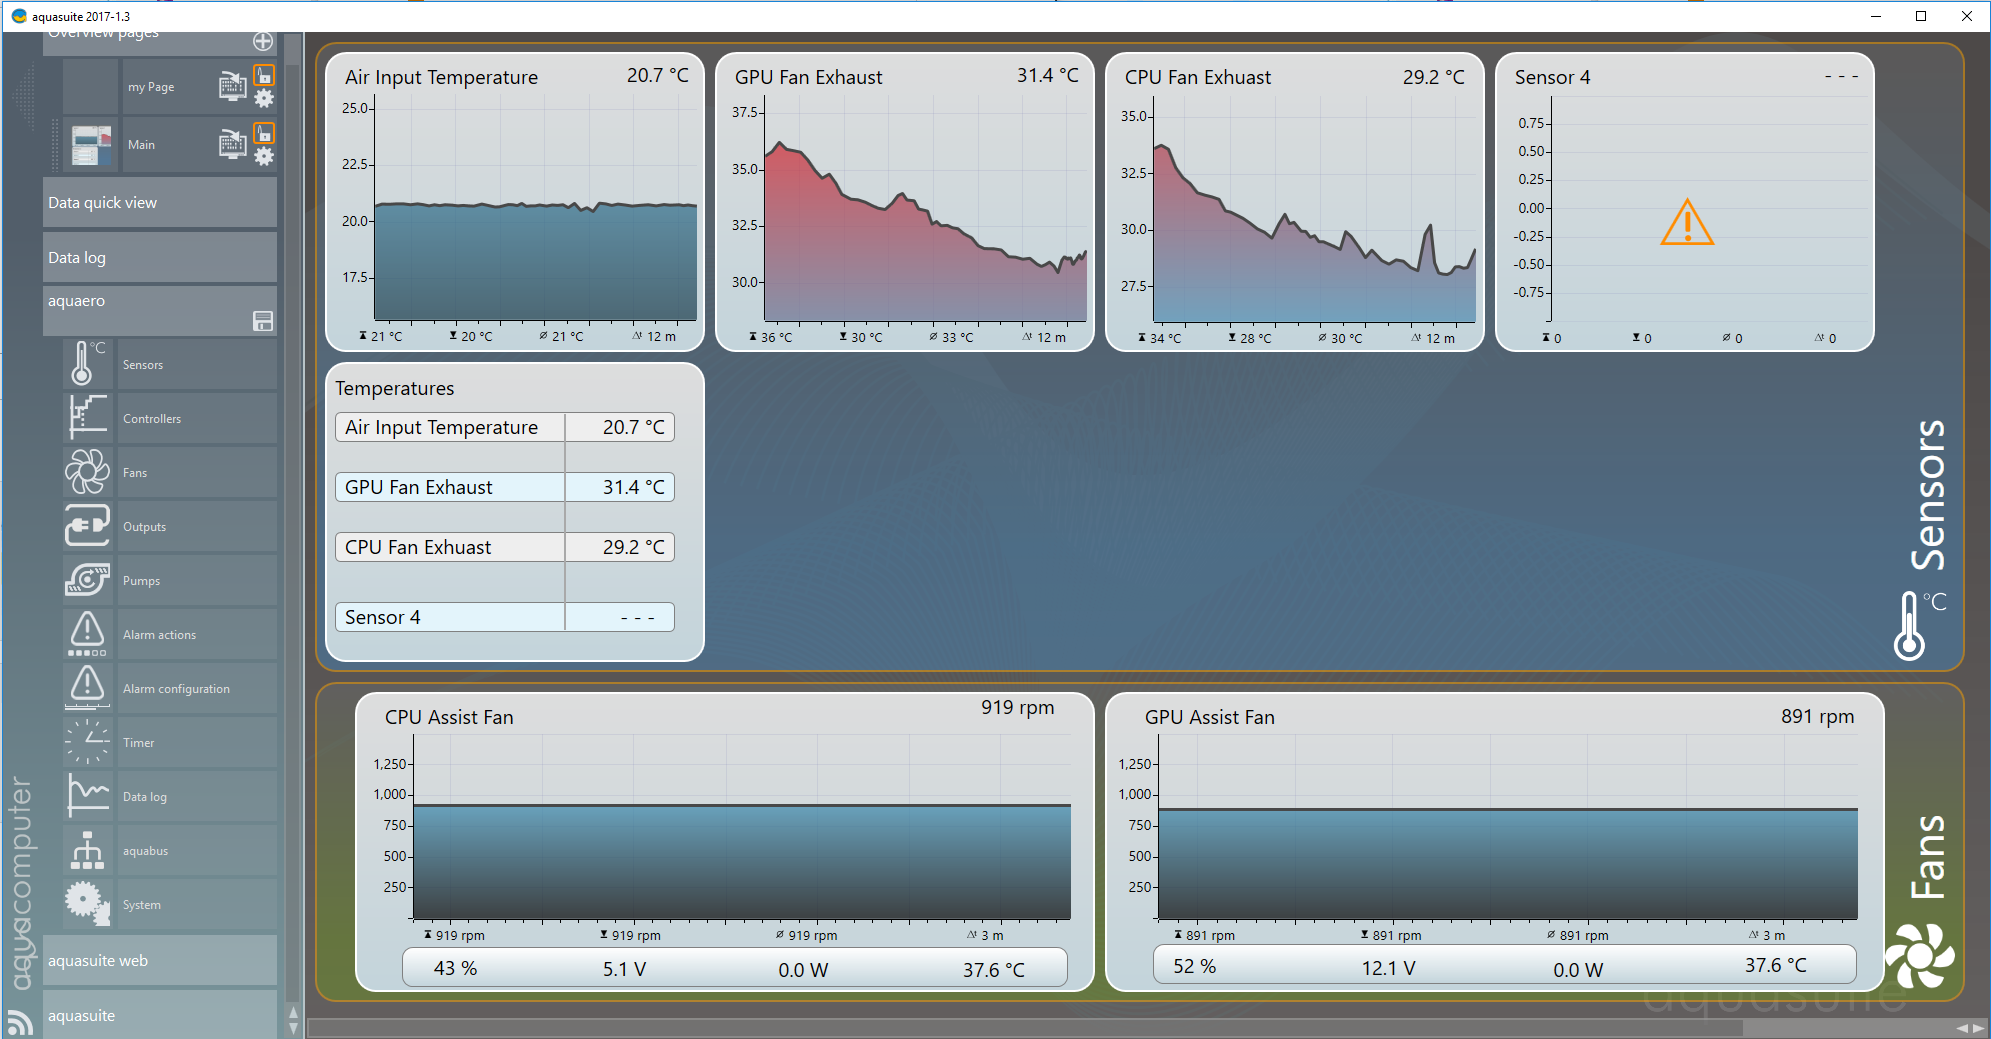This screenshot has height=1039, width=1991.
Task: Open the gear settings for my Page
Action: pos(264,98)
